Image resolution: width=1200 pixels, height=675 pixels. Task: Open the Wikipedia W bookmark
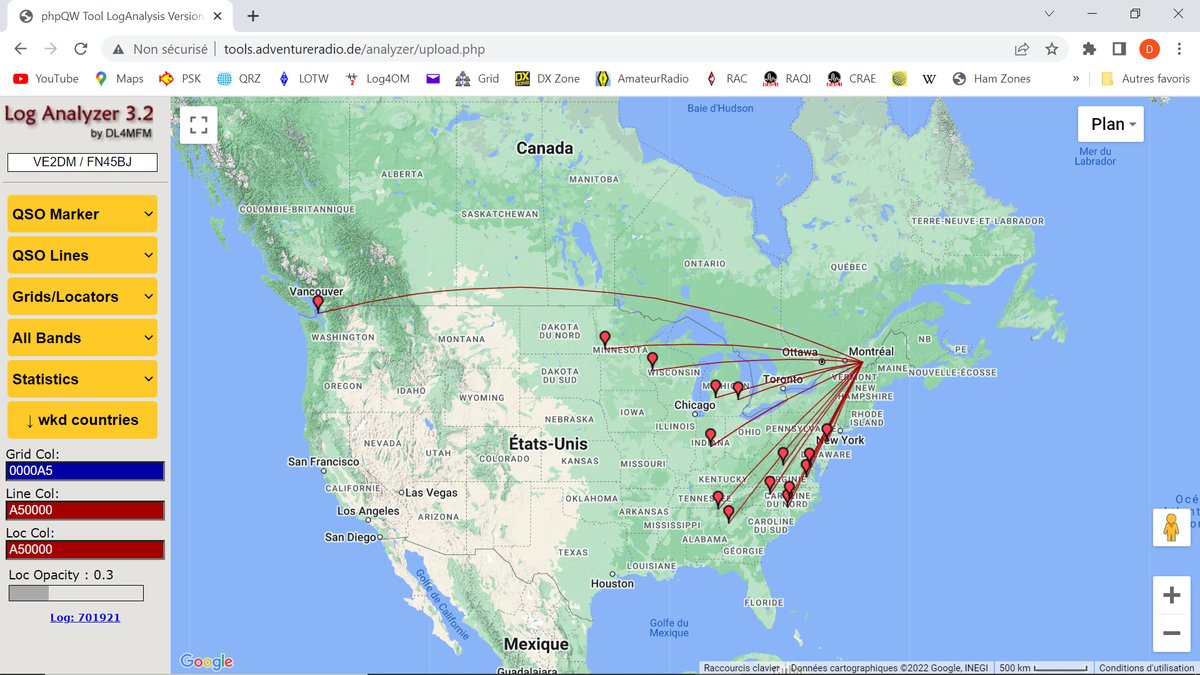[929, 78]
